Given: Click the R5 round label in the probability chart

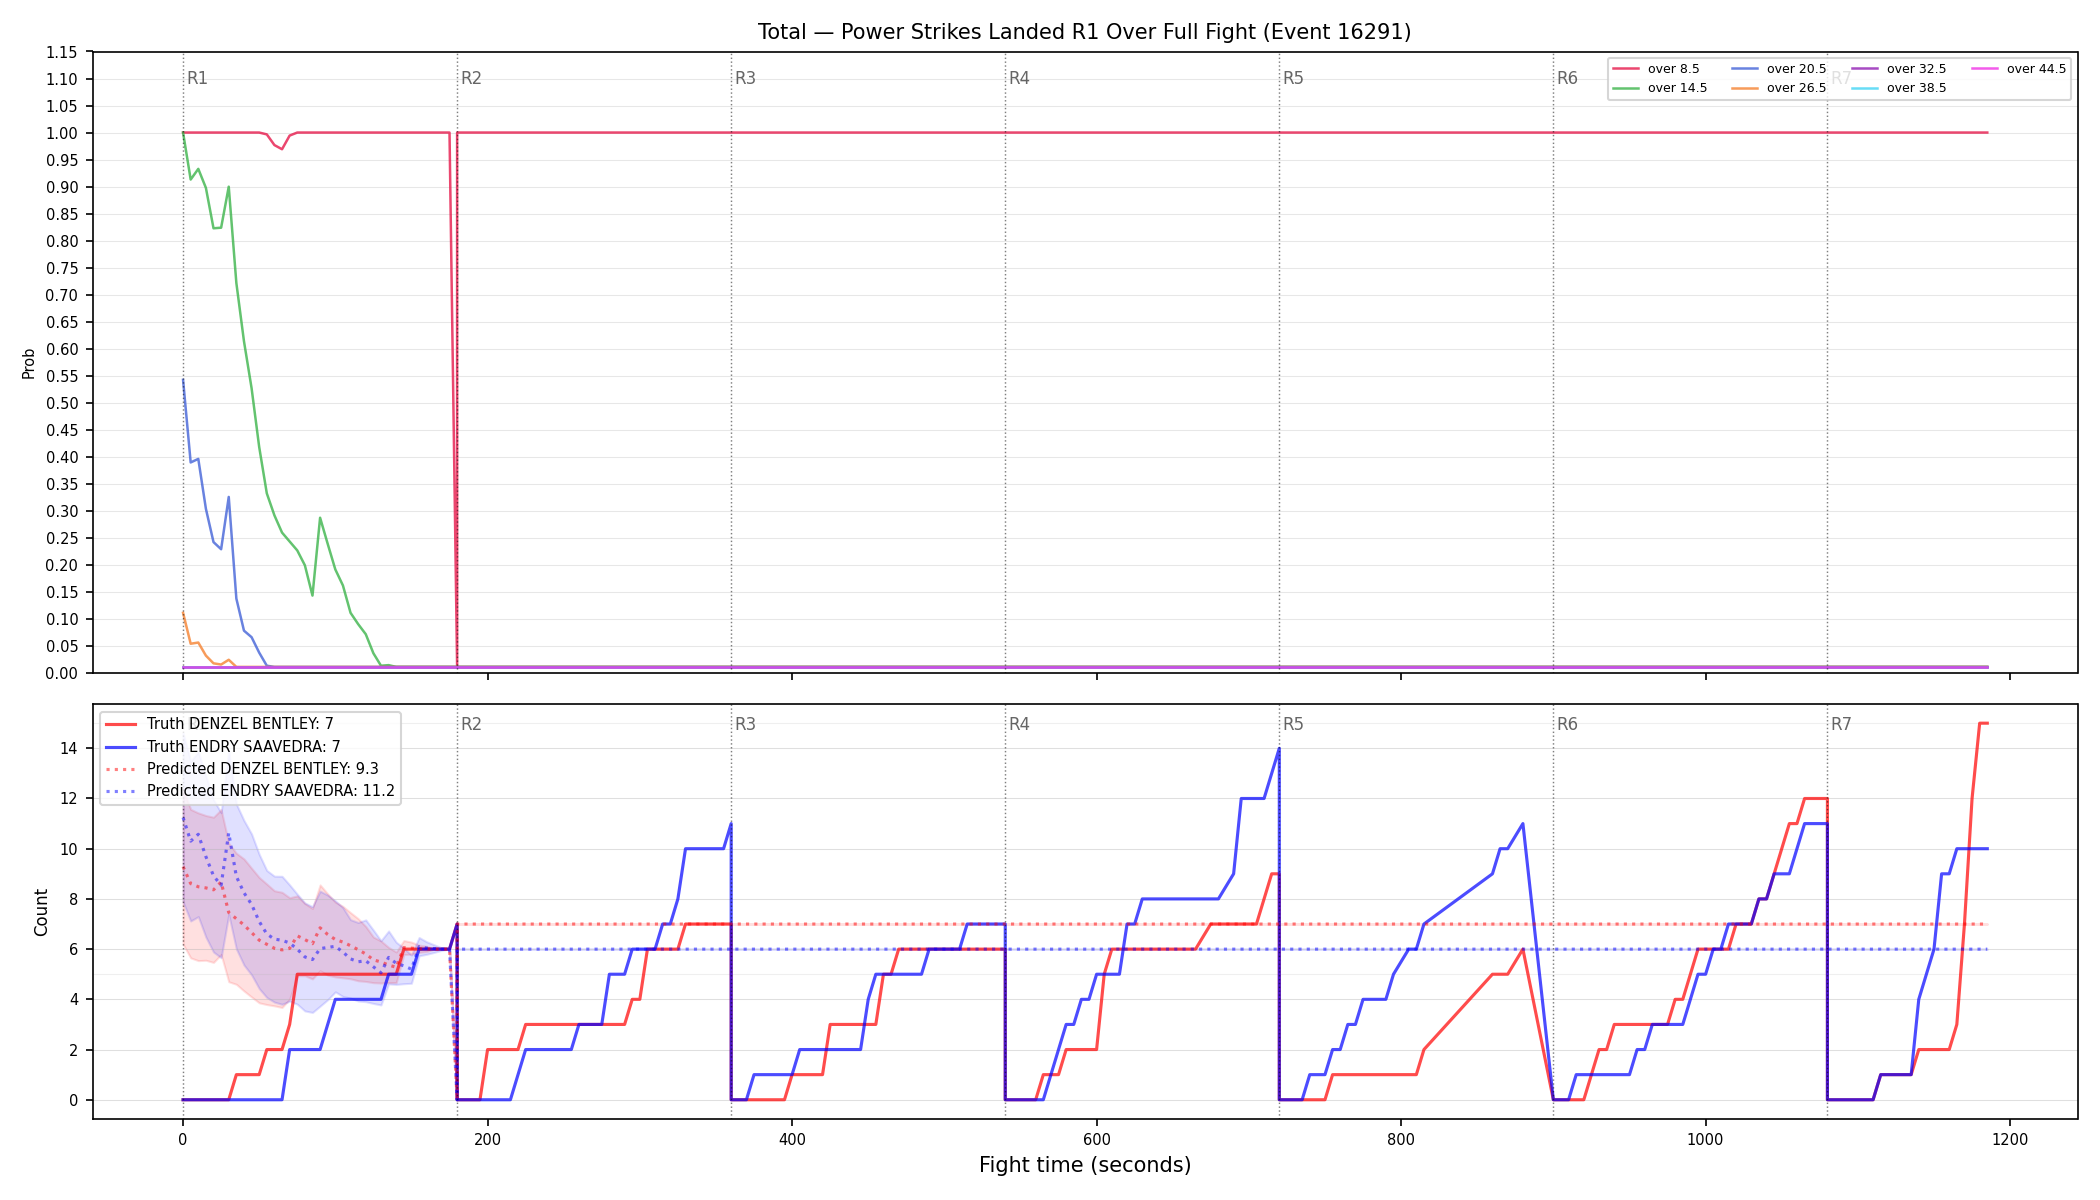Looking at the screenshot, I should pos(1293,78).
